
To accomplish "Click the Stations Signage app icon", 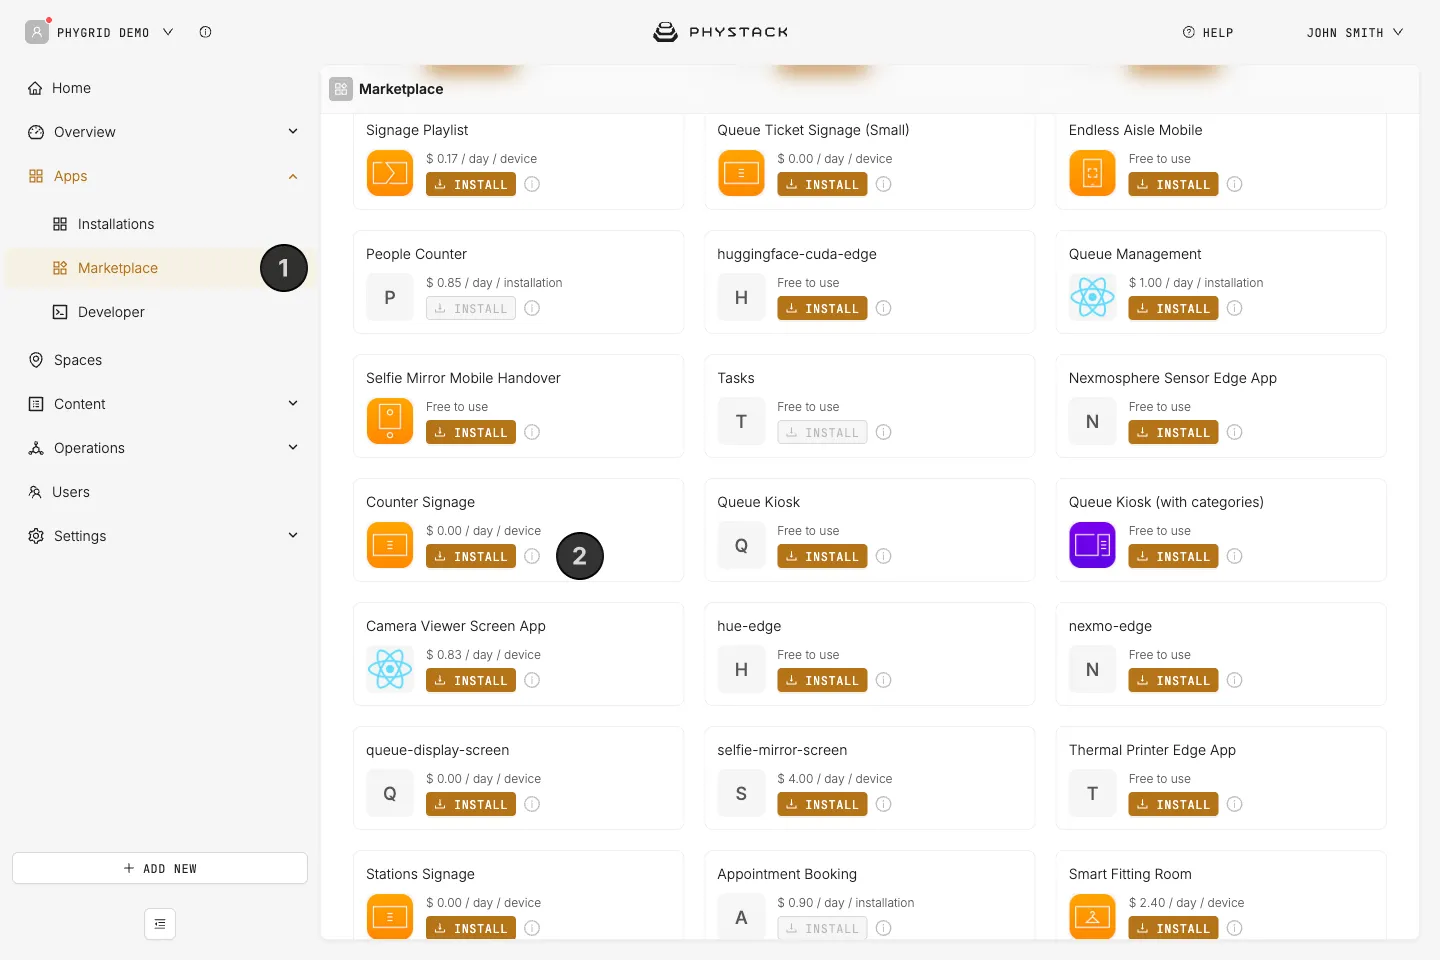I will 390,917.
